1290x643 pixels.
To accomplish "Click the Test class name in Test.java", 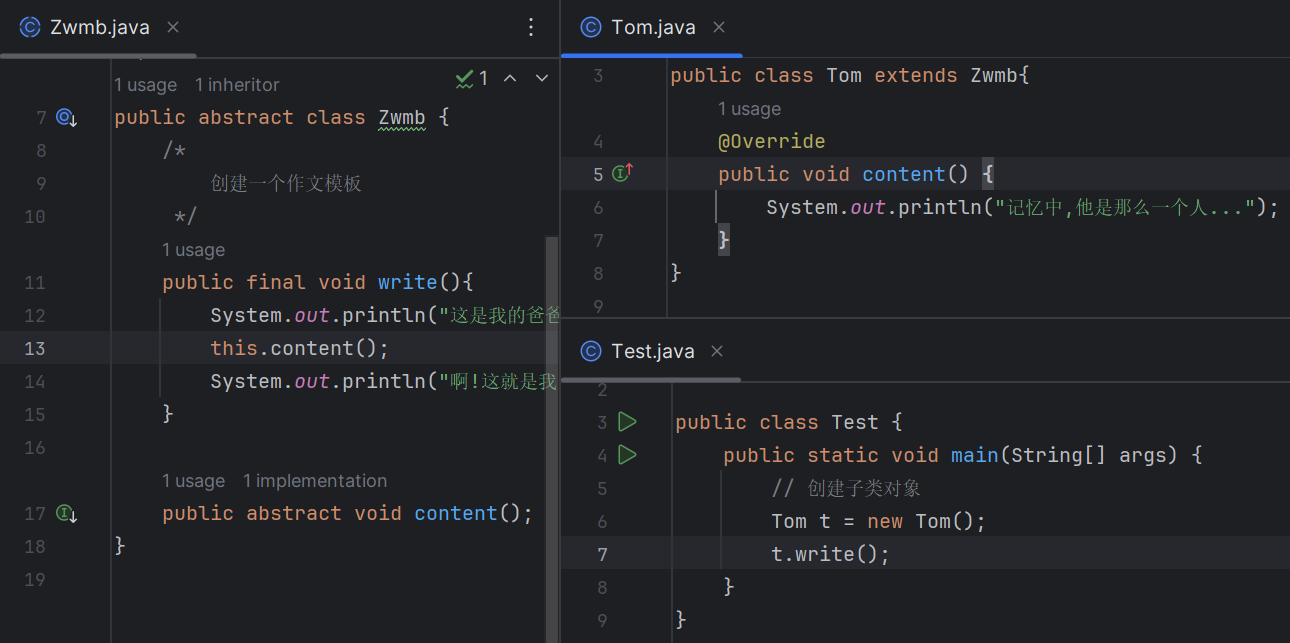I will [x=855, y=423].
